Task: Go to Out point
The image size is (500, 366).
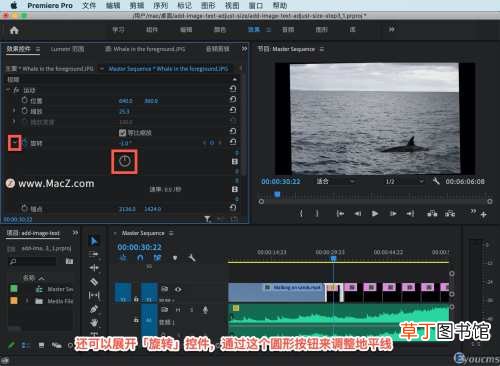Action: click(411, 213)
